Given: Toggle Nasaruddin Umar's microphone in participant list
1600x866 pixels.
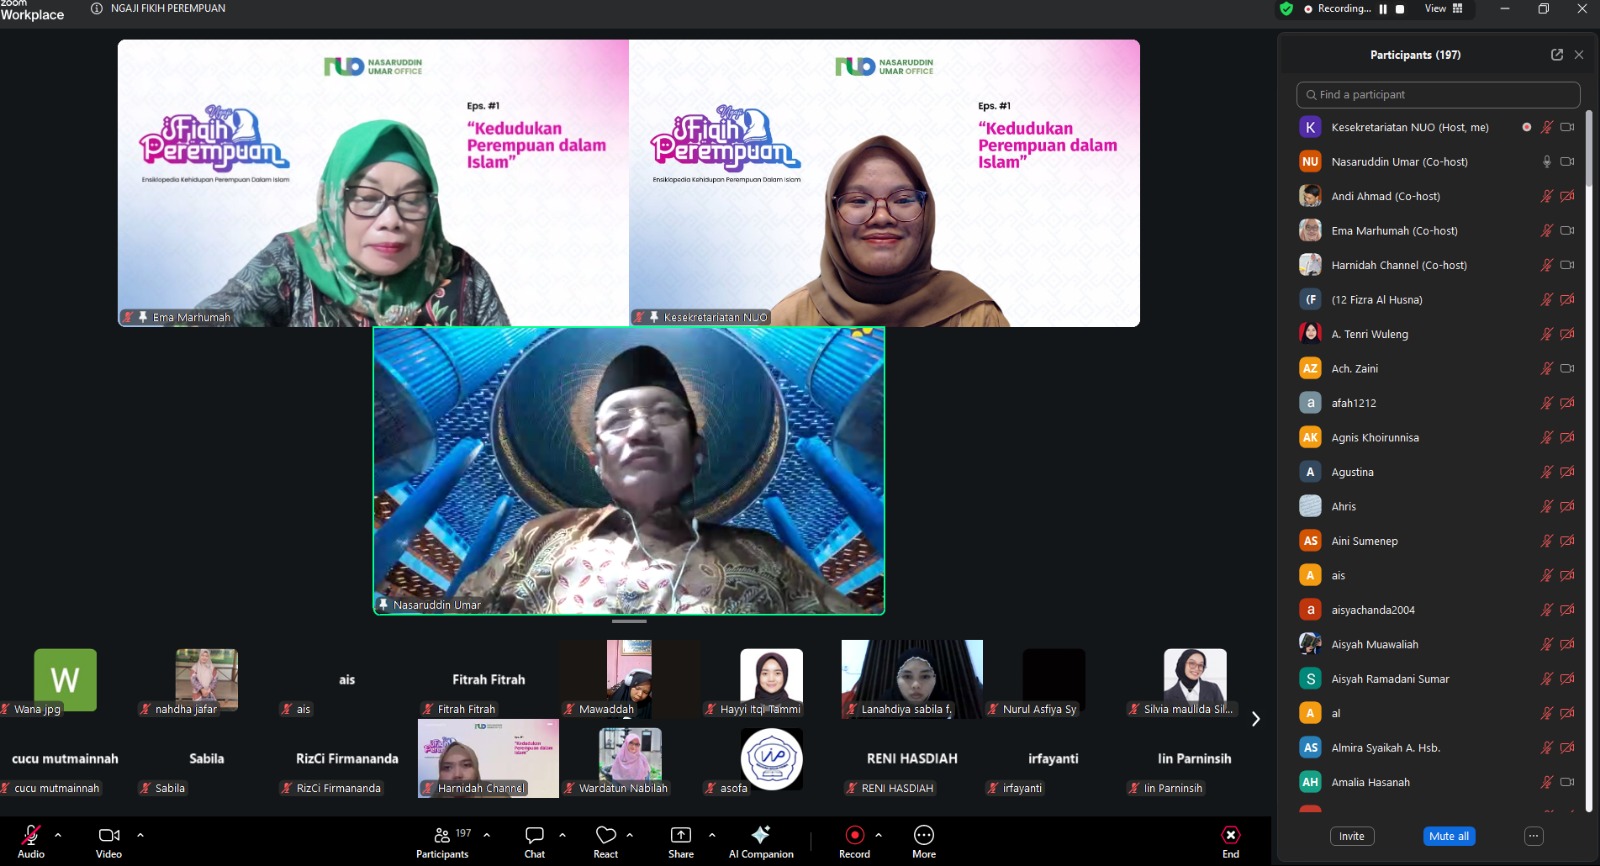Looking at the screenshot, I should pos(1546,162).
